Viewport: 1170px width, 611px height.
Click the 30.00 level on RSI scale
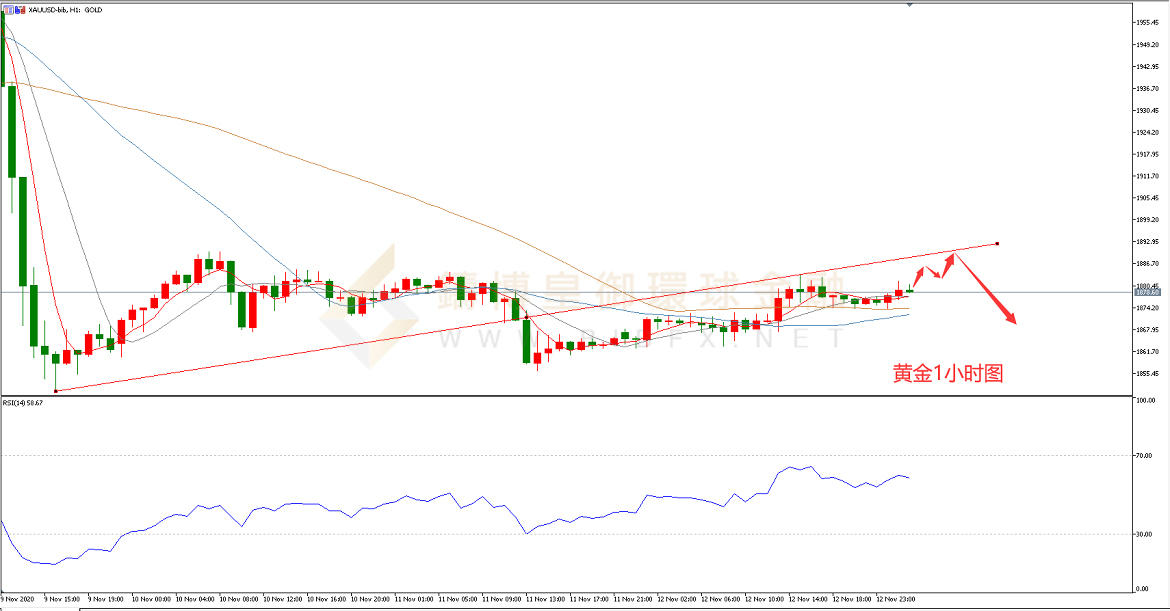[1146, 534]
